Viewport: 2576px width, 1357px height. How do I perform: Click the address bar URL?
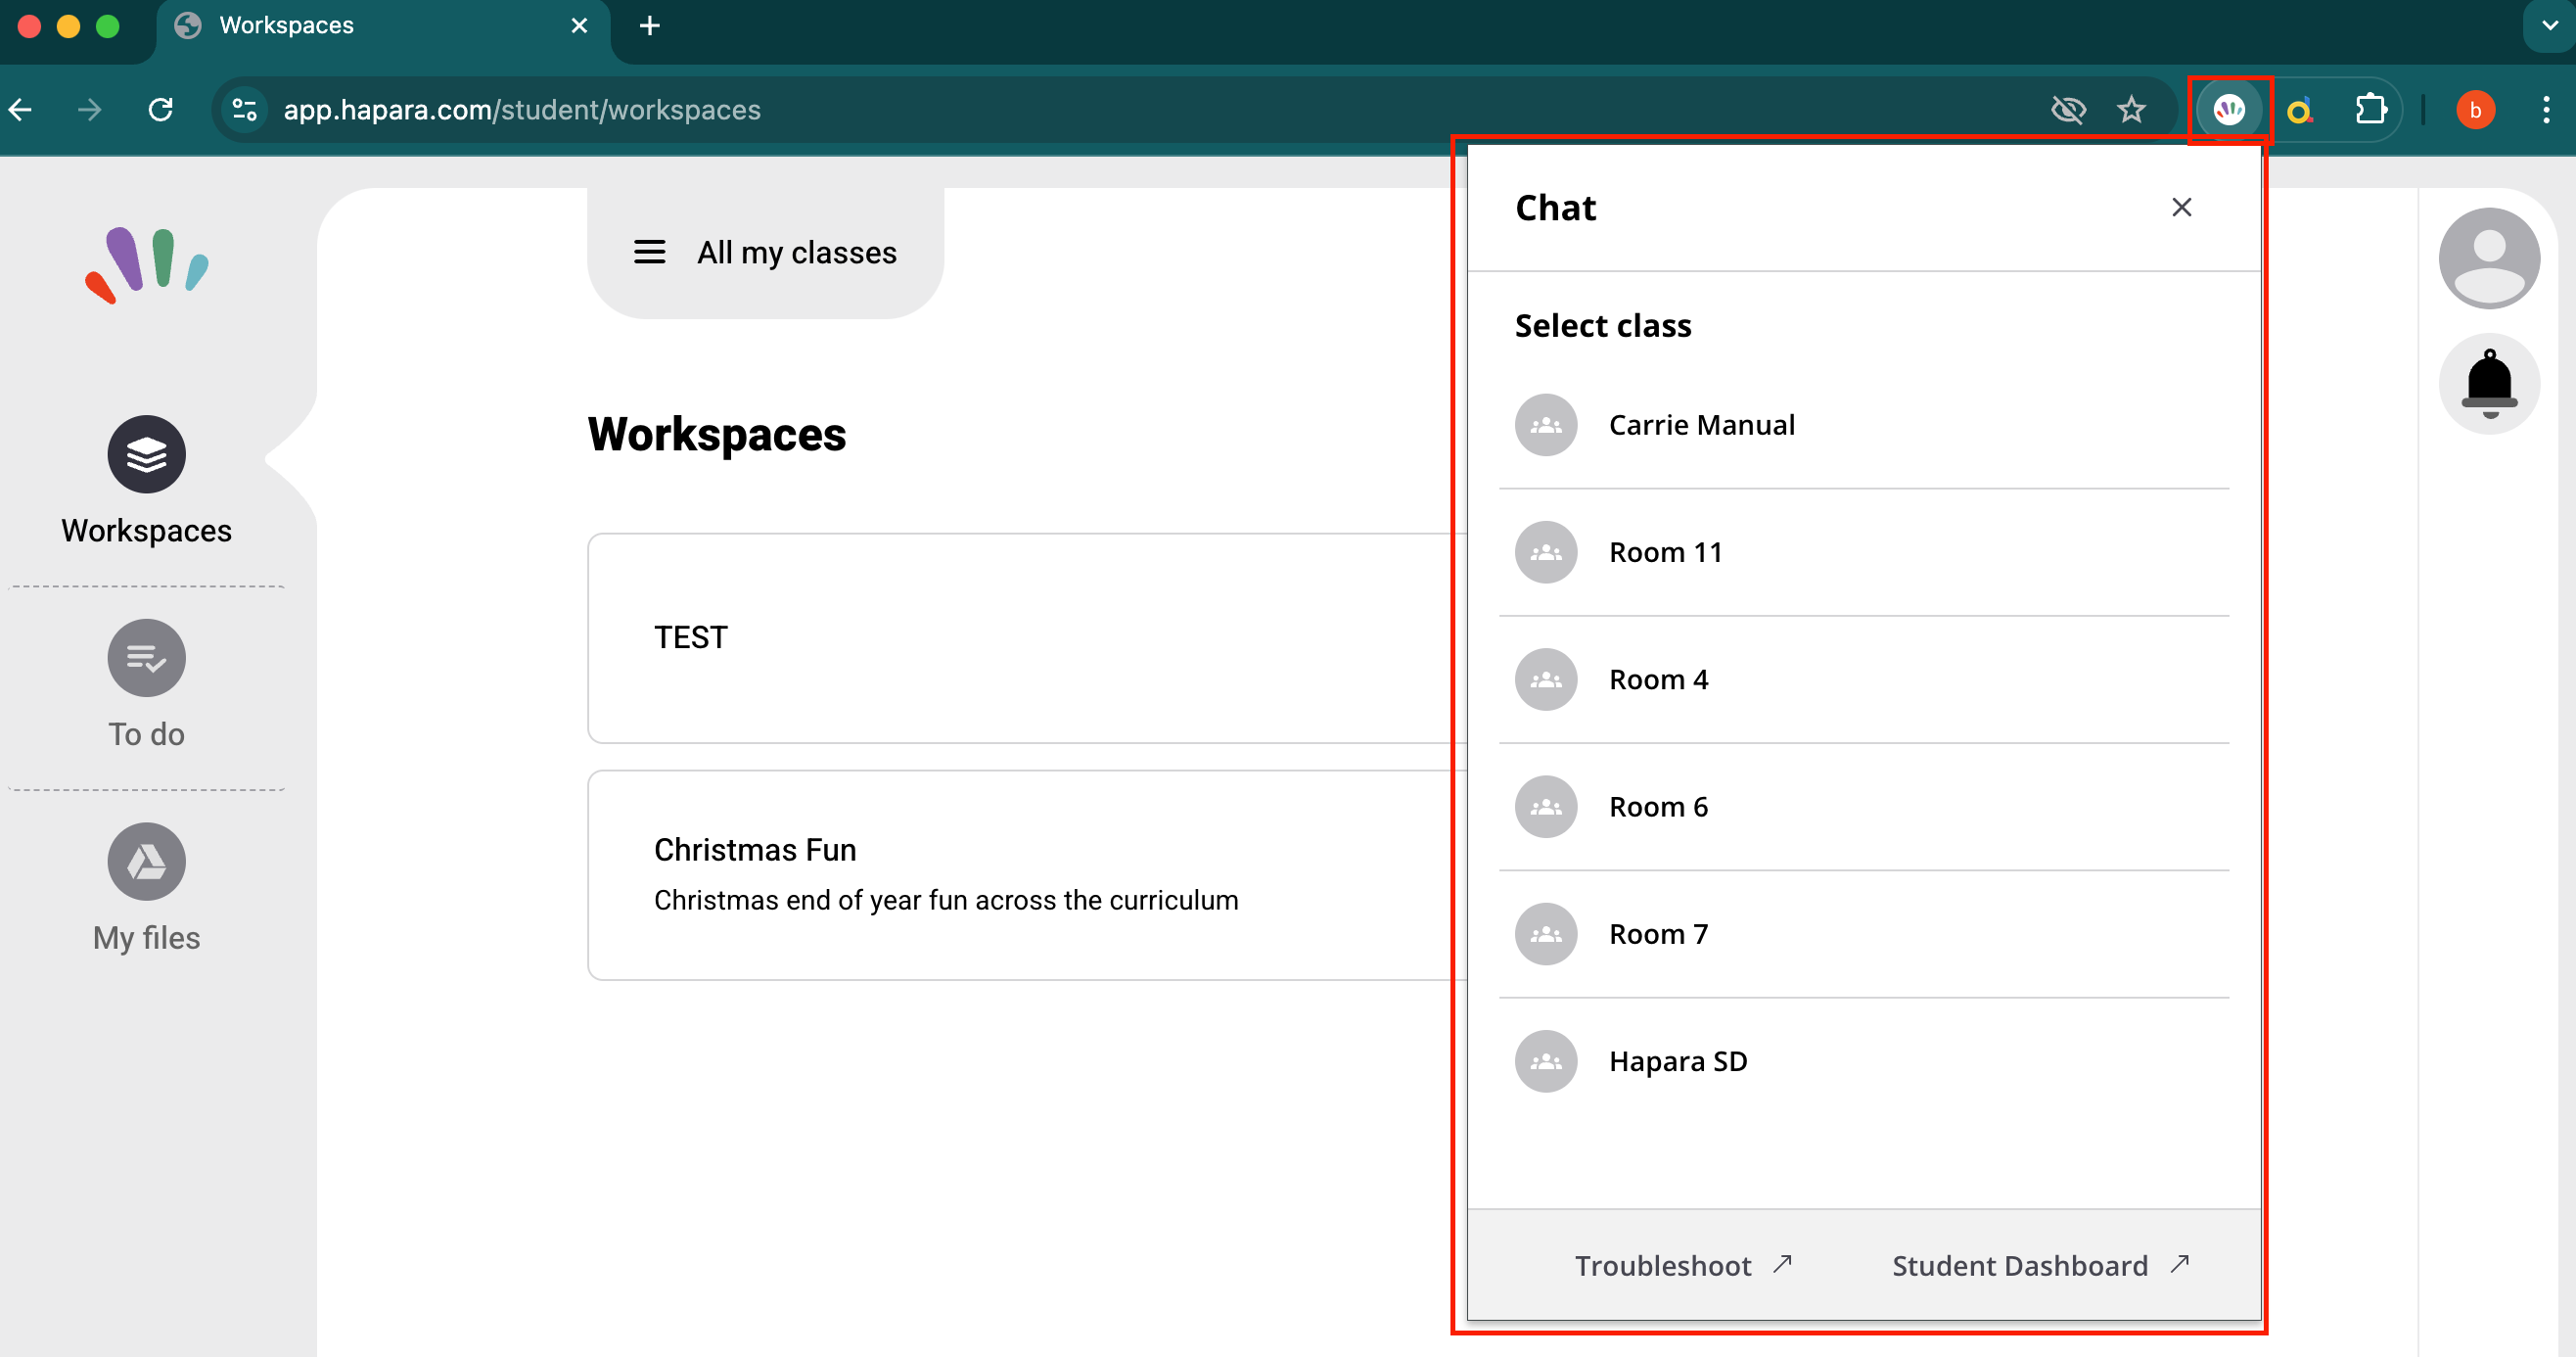(x=522, y=109)
